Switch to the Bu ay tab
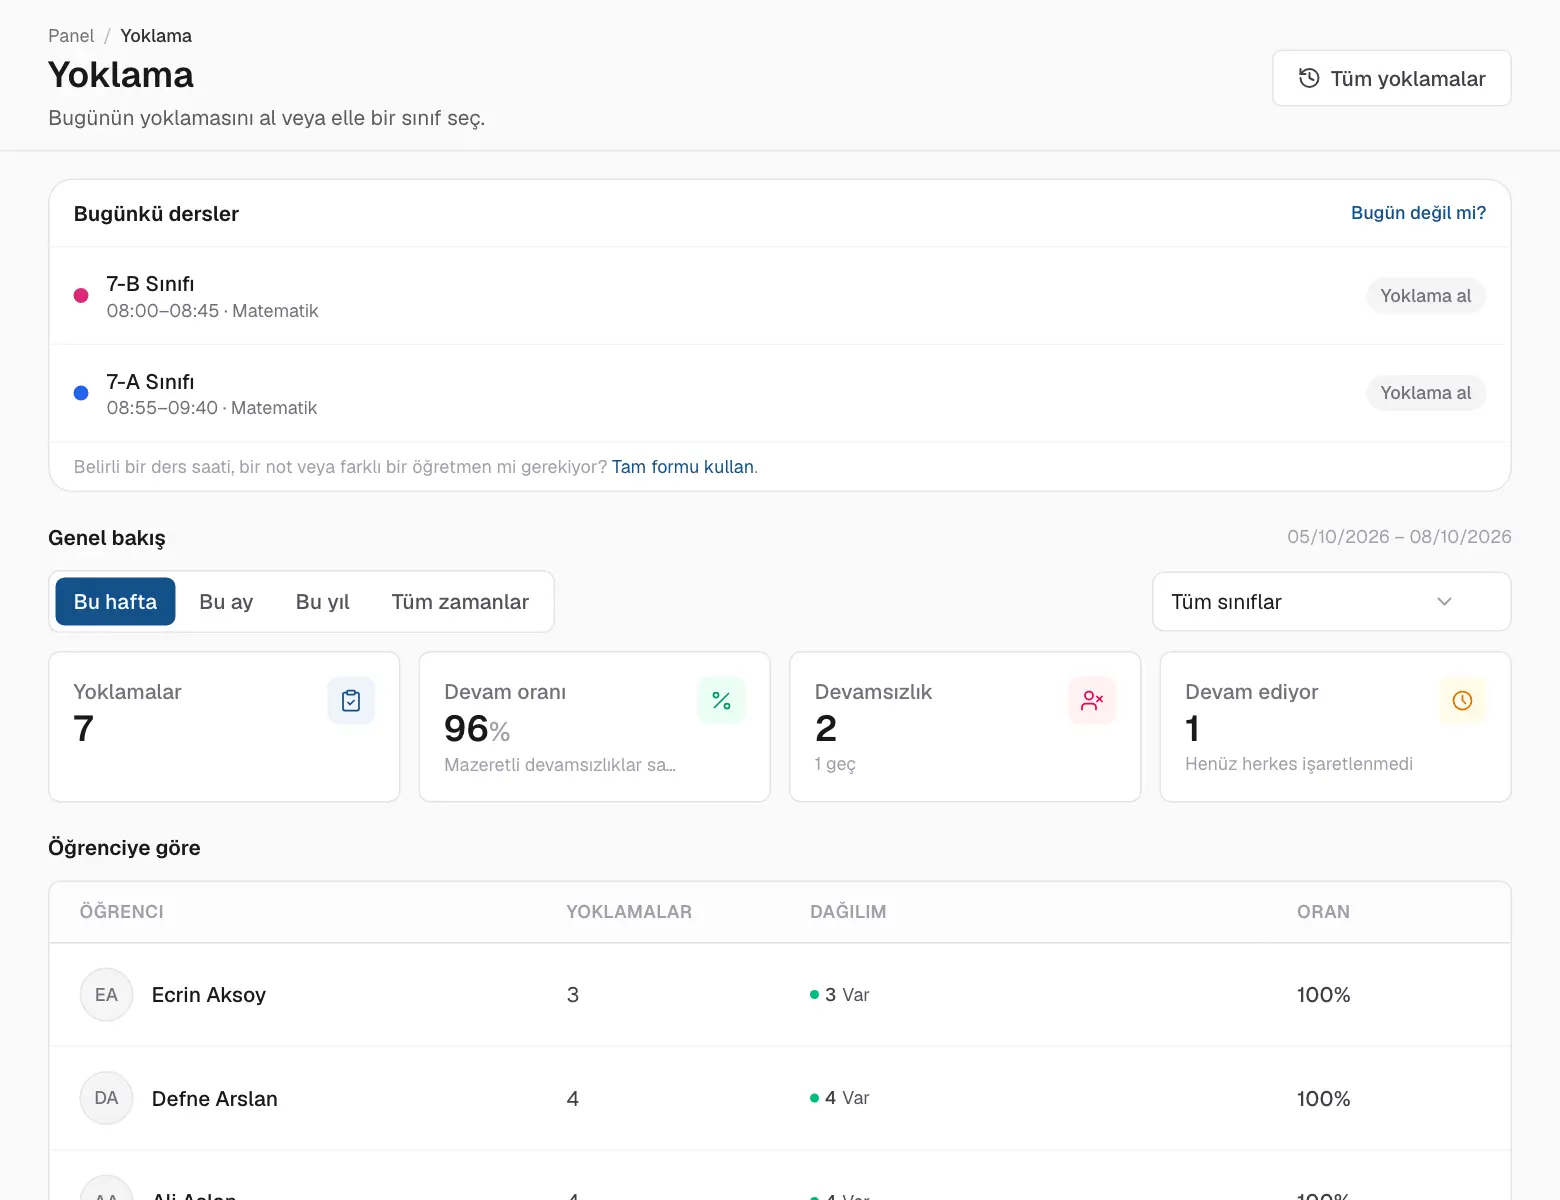The height and width of the screenshot is (1200, 1560). click(x=226, y=602)
